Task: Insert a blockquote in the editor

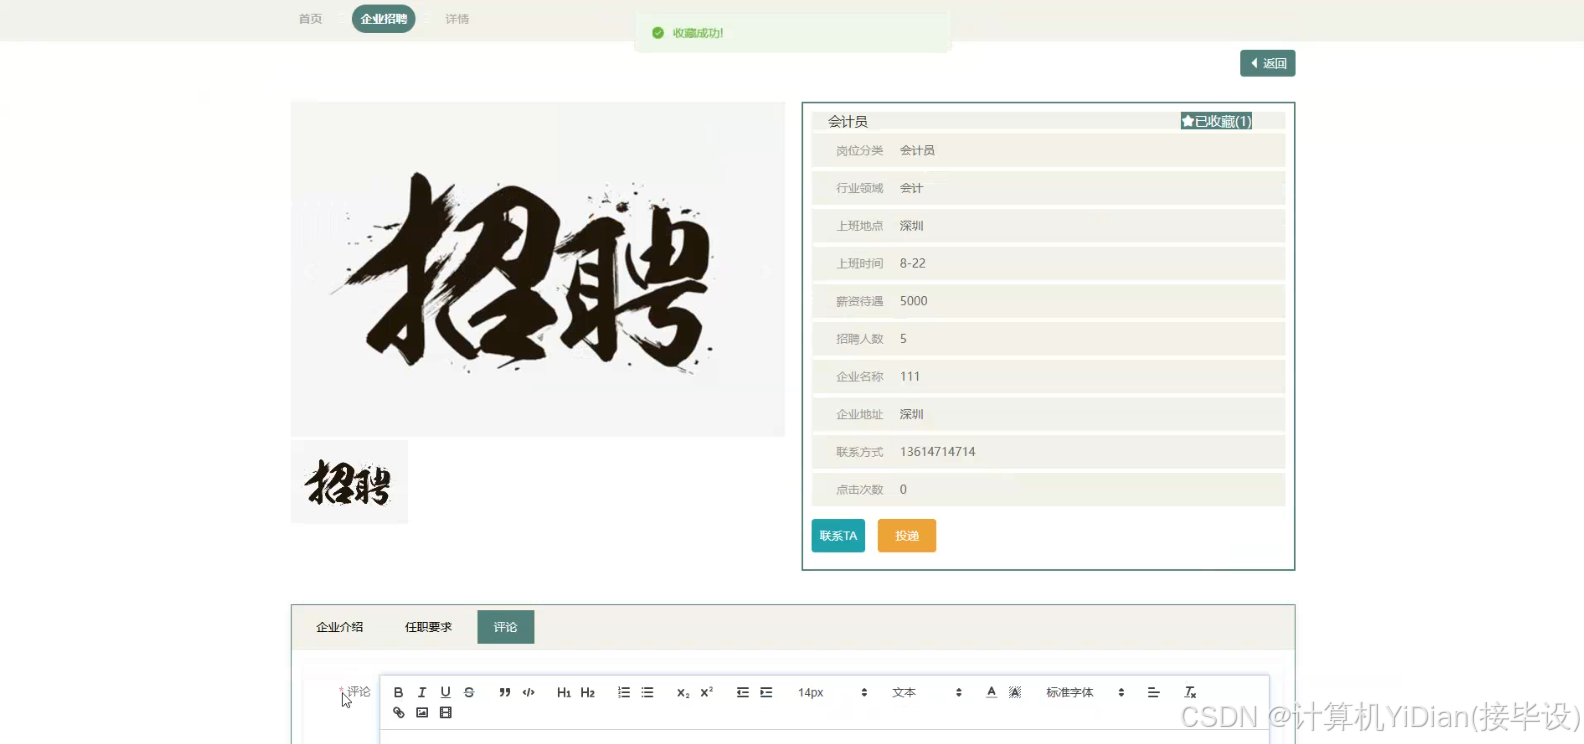Action: click(x=505, y=692)
